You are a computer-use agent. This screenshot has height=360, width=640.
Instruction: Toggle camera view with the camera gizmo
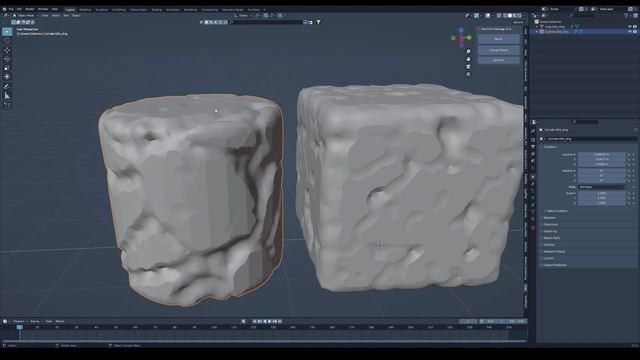tap(468, 67)
